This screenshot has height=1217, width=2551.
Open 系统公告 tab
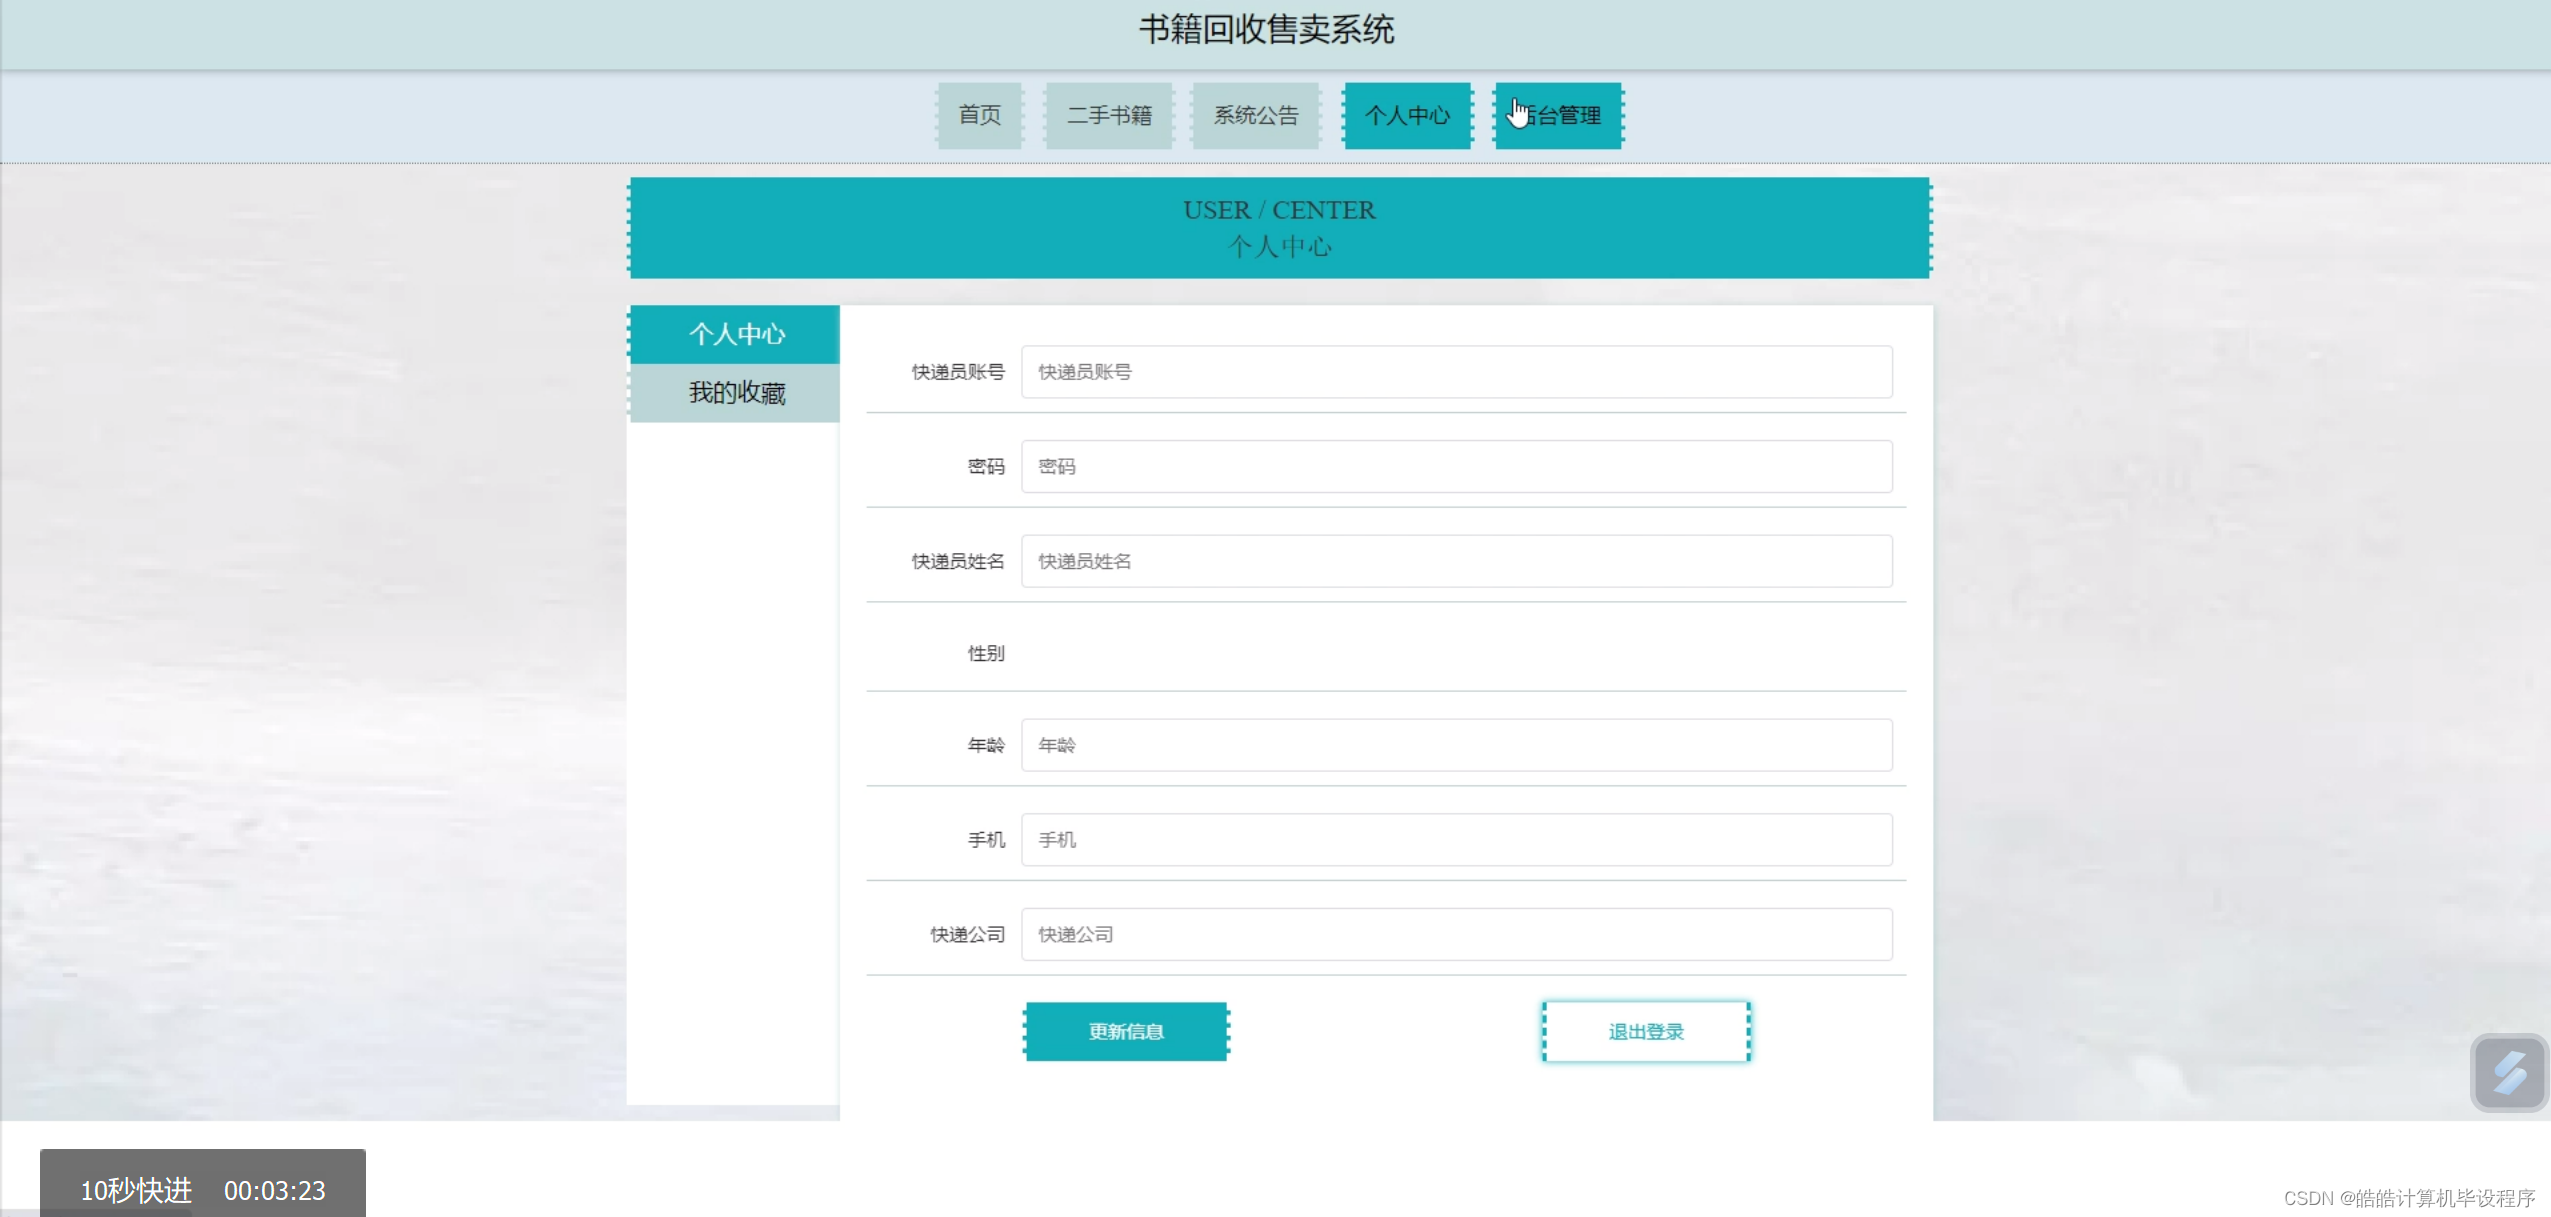(x=1256, y=116)
